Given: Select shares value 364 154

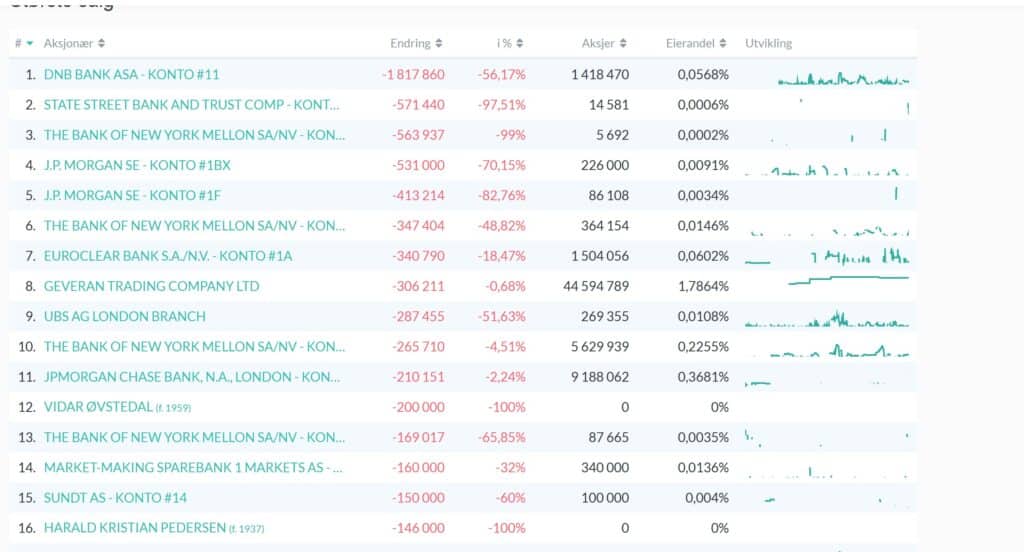Looking at the screenshot, I should pos(605,226).
